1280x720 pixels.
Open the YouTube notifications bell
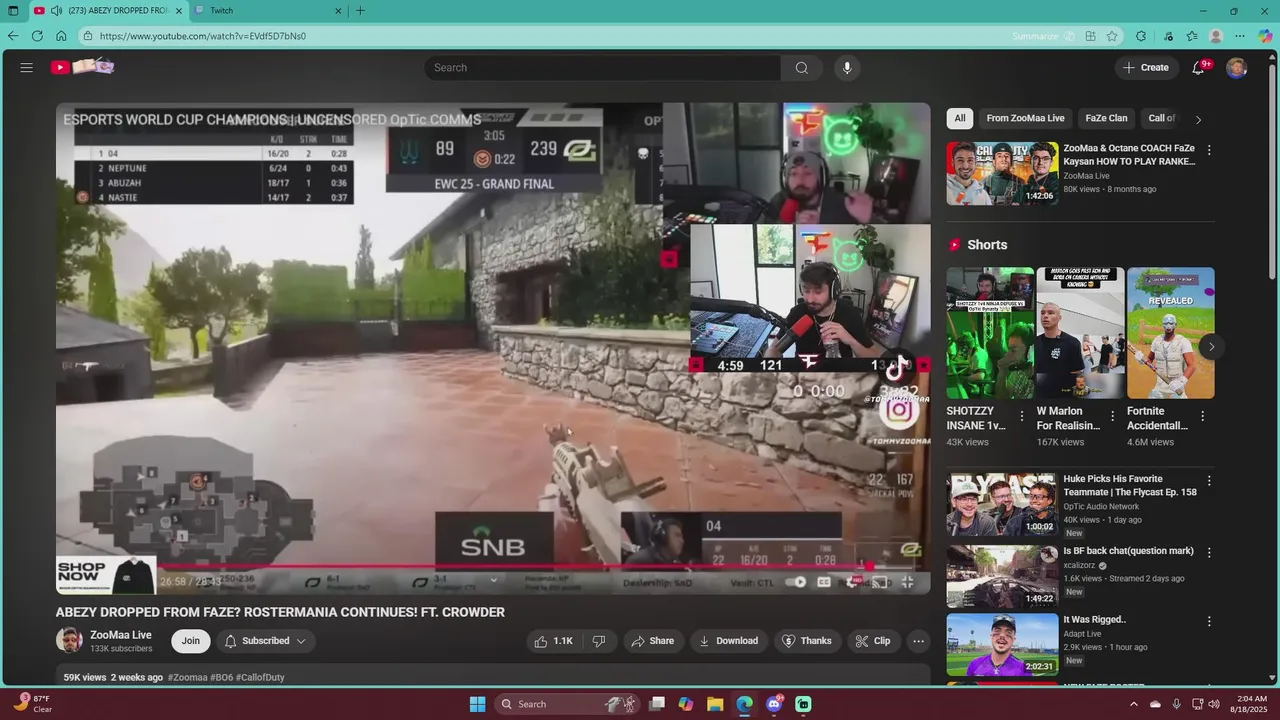tap(1198, 67)
